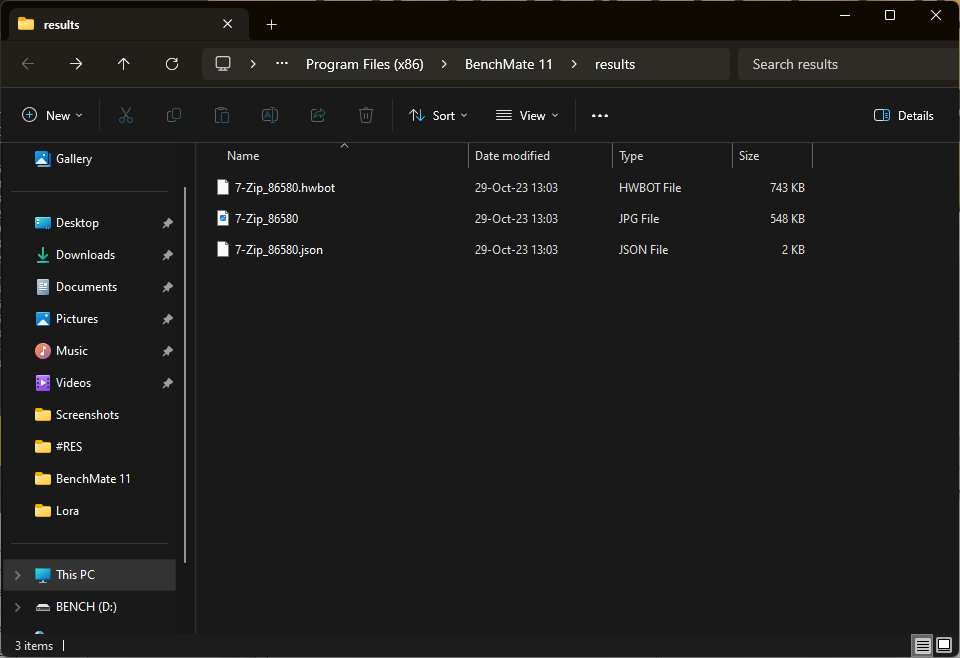
Task: Click the Share icon in toolbar
Action: (x=318, y=116)
